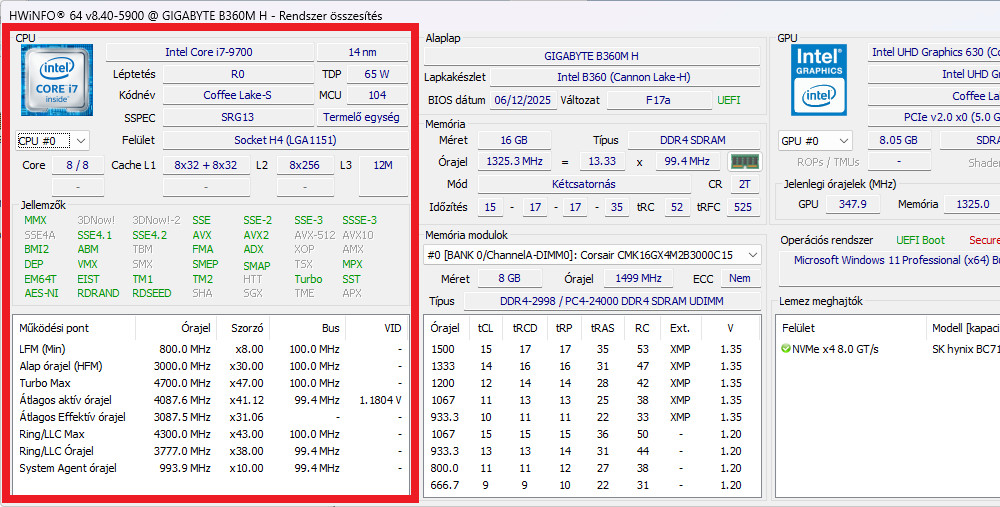1000x507 pixels.
Task: Click the Intel Core i7-9700 name field
Action: click(210, 52)
